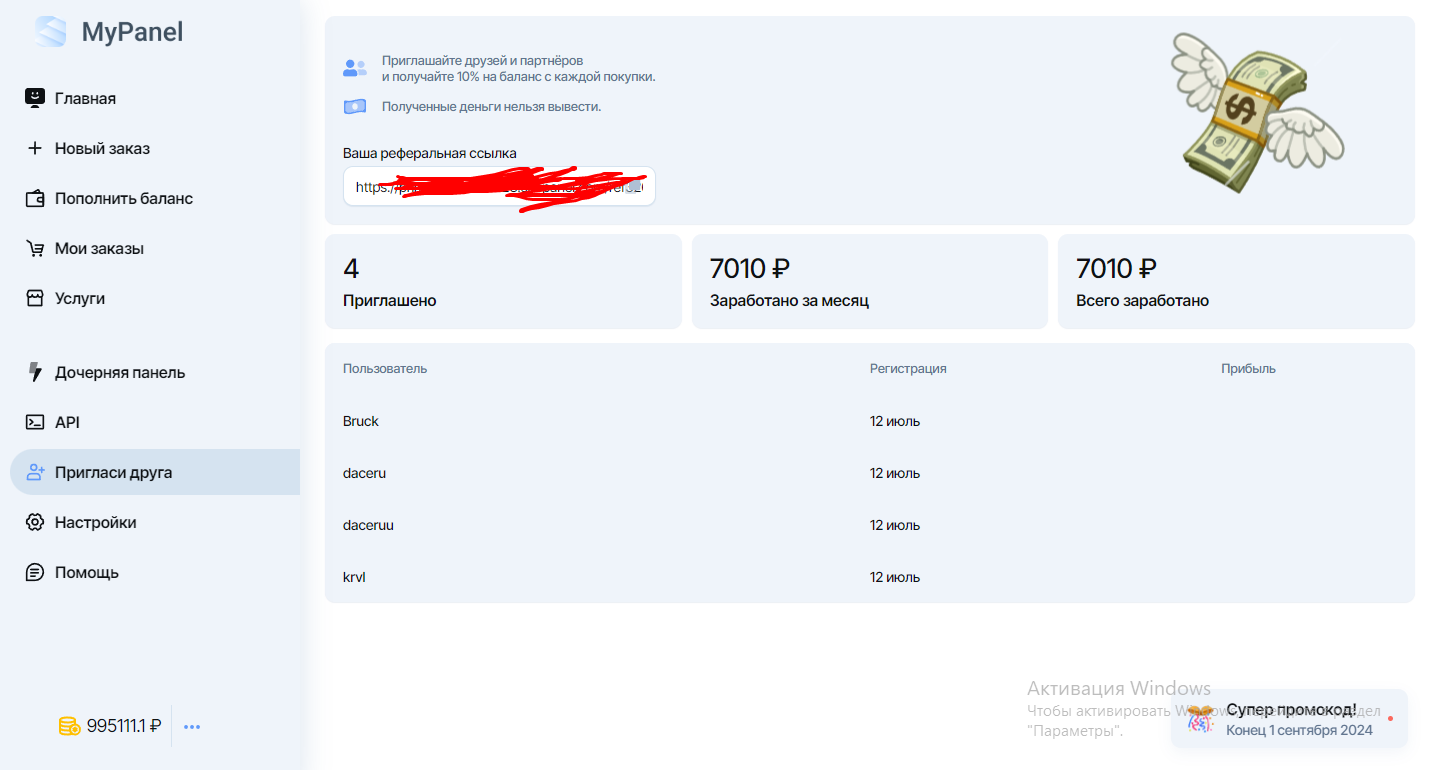Click the Прибыль column header

pos(1248,368)
